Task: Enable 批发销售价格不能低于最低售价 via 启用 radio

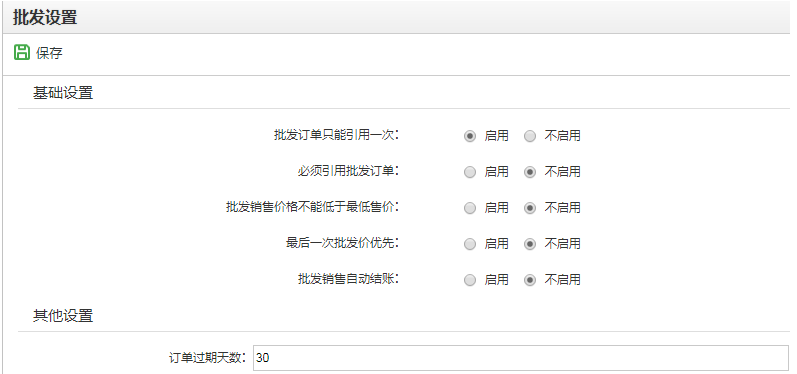Action: click(470, 208)
